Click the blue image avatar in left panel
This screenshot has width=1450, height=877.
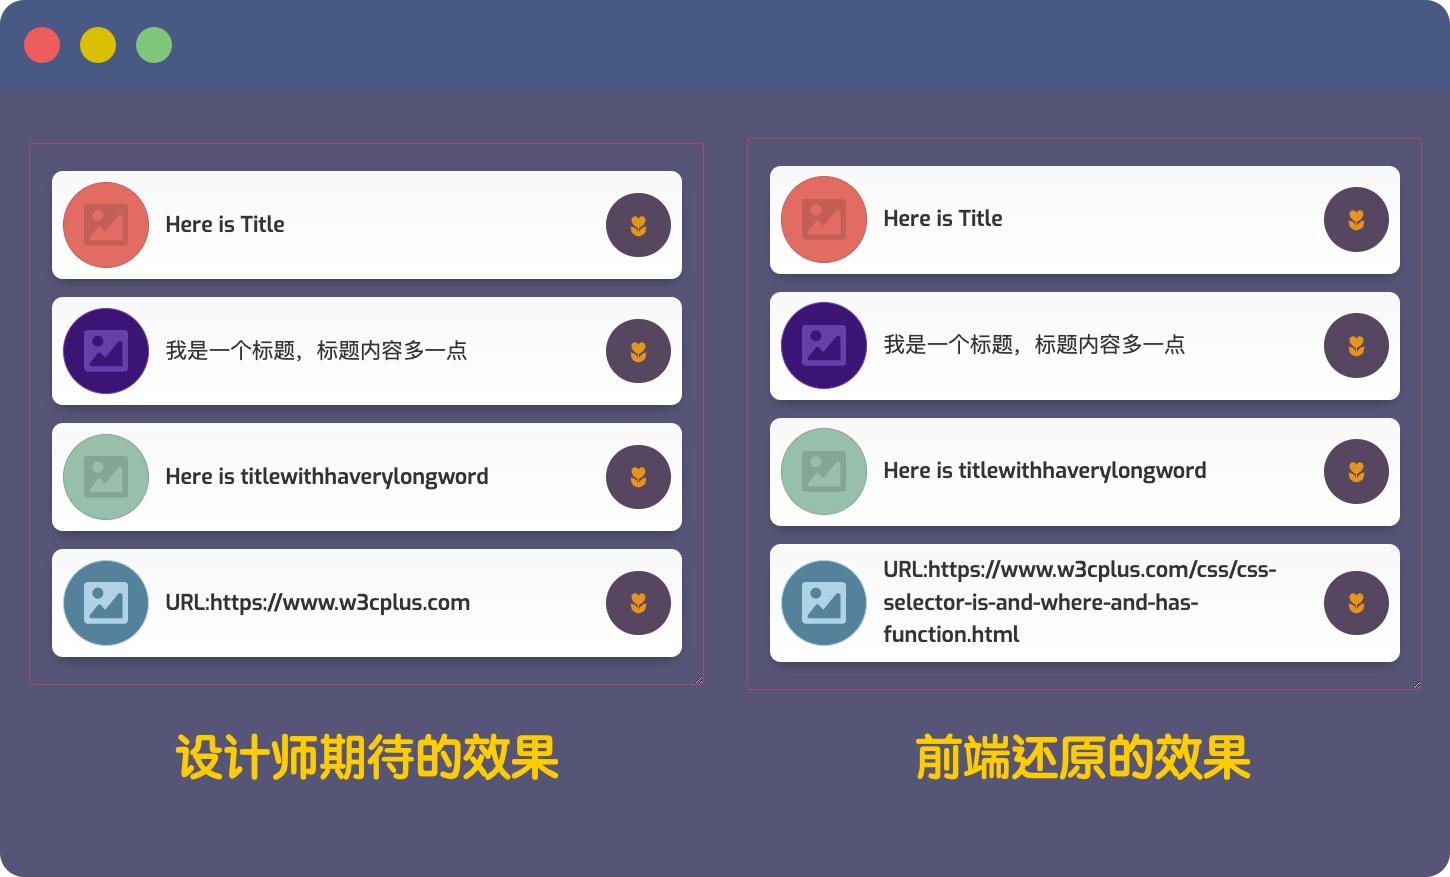106,603
